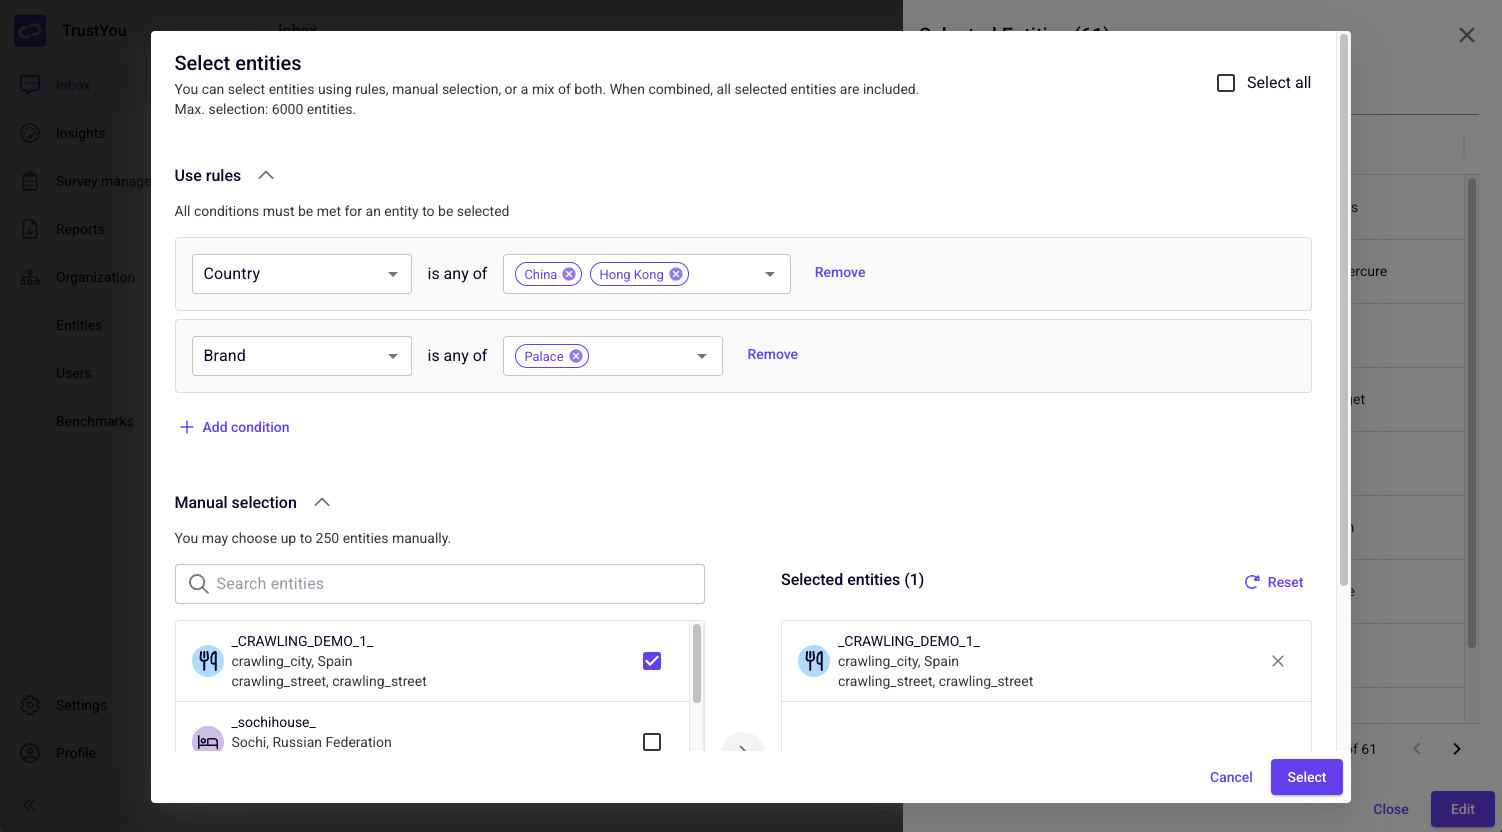
Task: Click the entity list scrollbar
Action: point(697,663)
